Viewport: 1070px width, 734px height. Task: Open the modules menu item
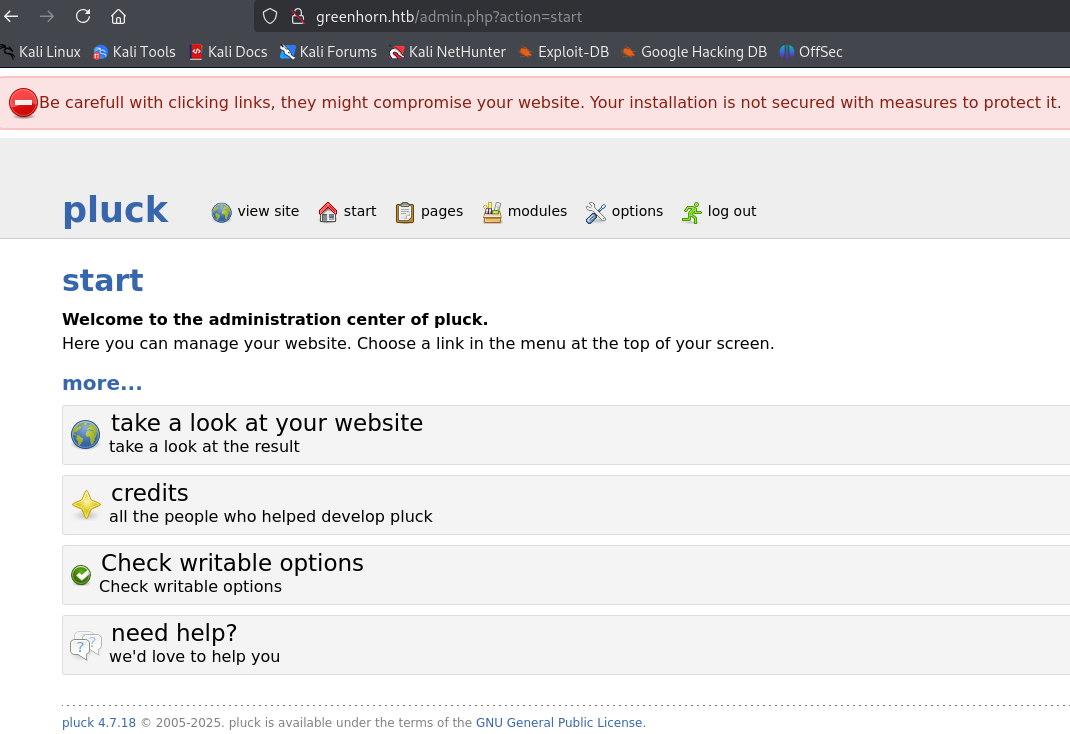pyautogui.click(x=537, y=211)
